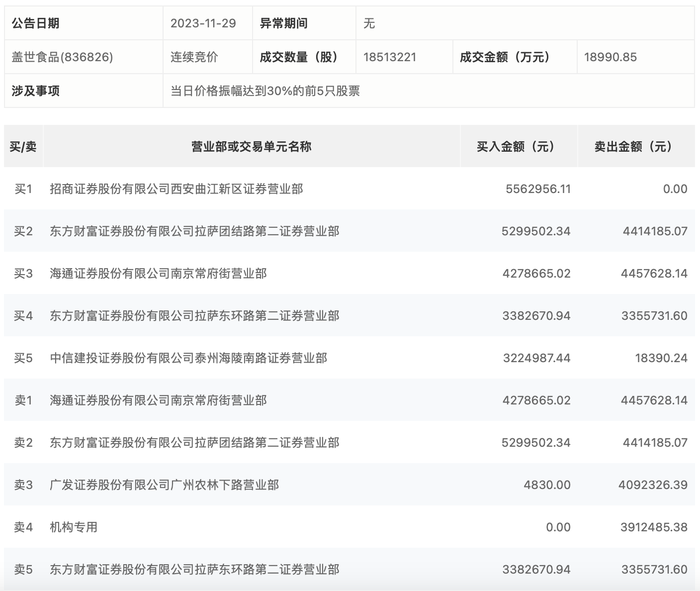The height and width of the screenshot is (591, 700).
Task: Click the 机构专用 entry
Action: click(x=74, y=527)
